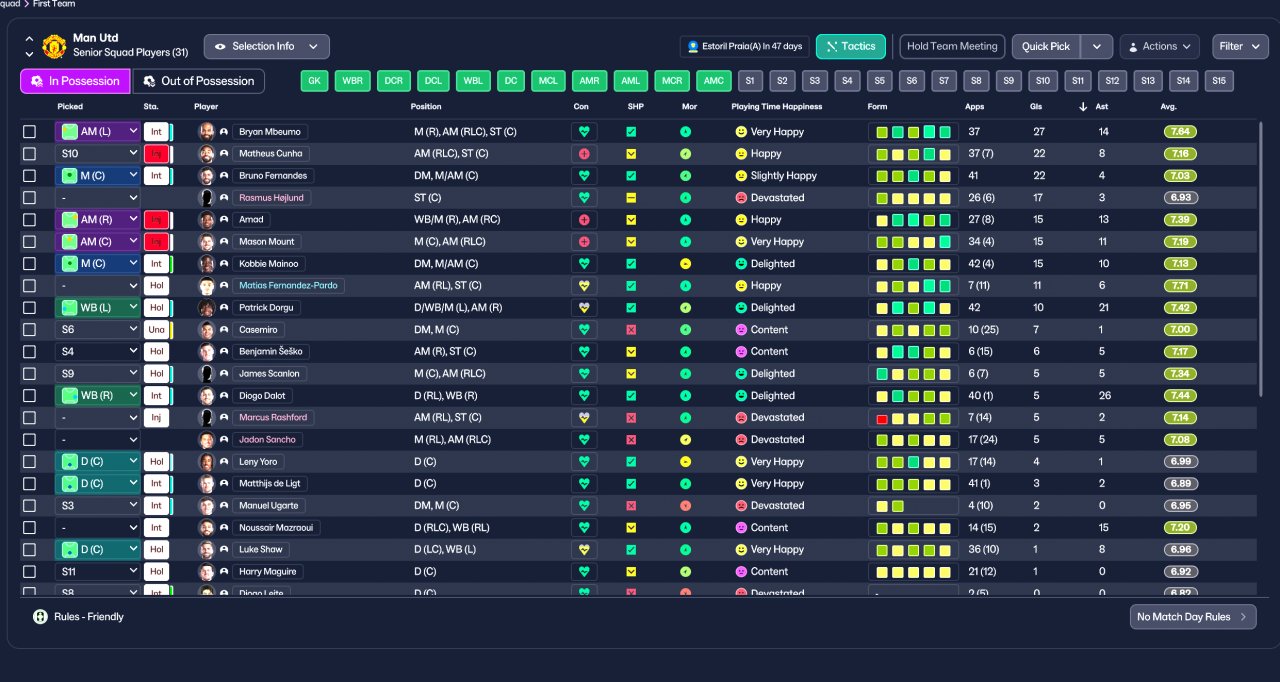Open Patrick Dorgu's WB (L) picked dropdown
The height and width of the screenshot is (682, 1280).
pyautogui.click(x=98, y=308)
